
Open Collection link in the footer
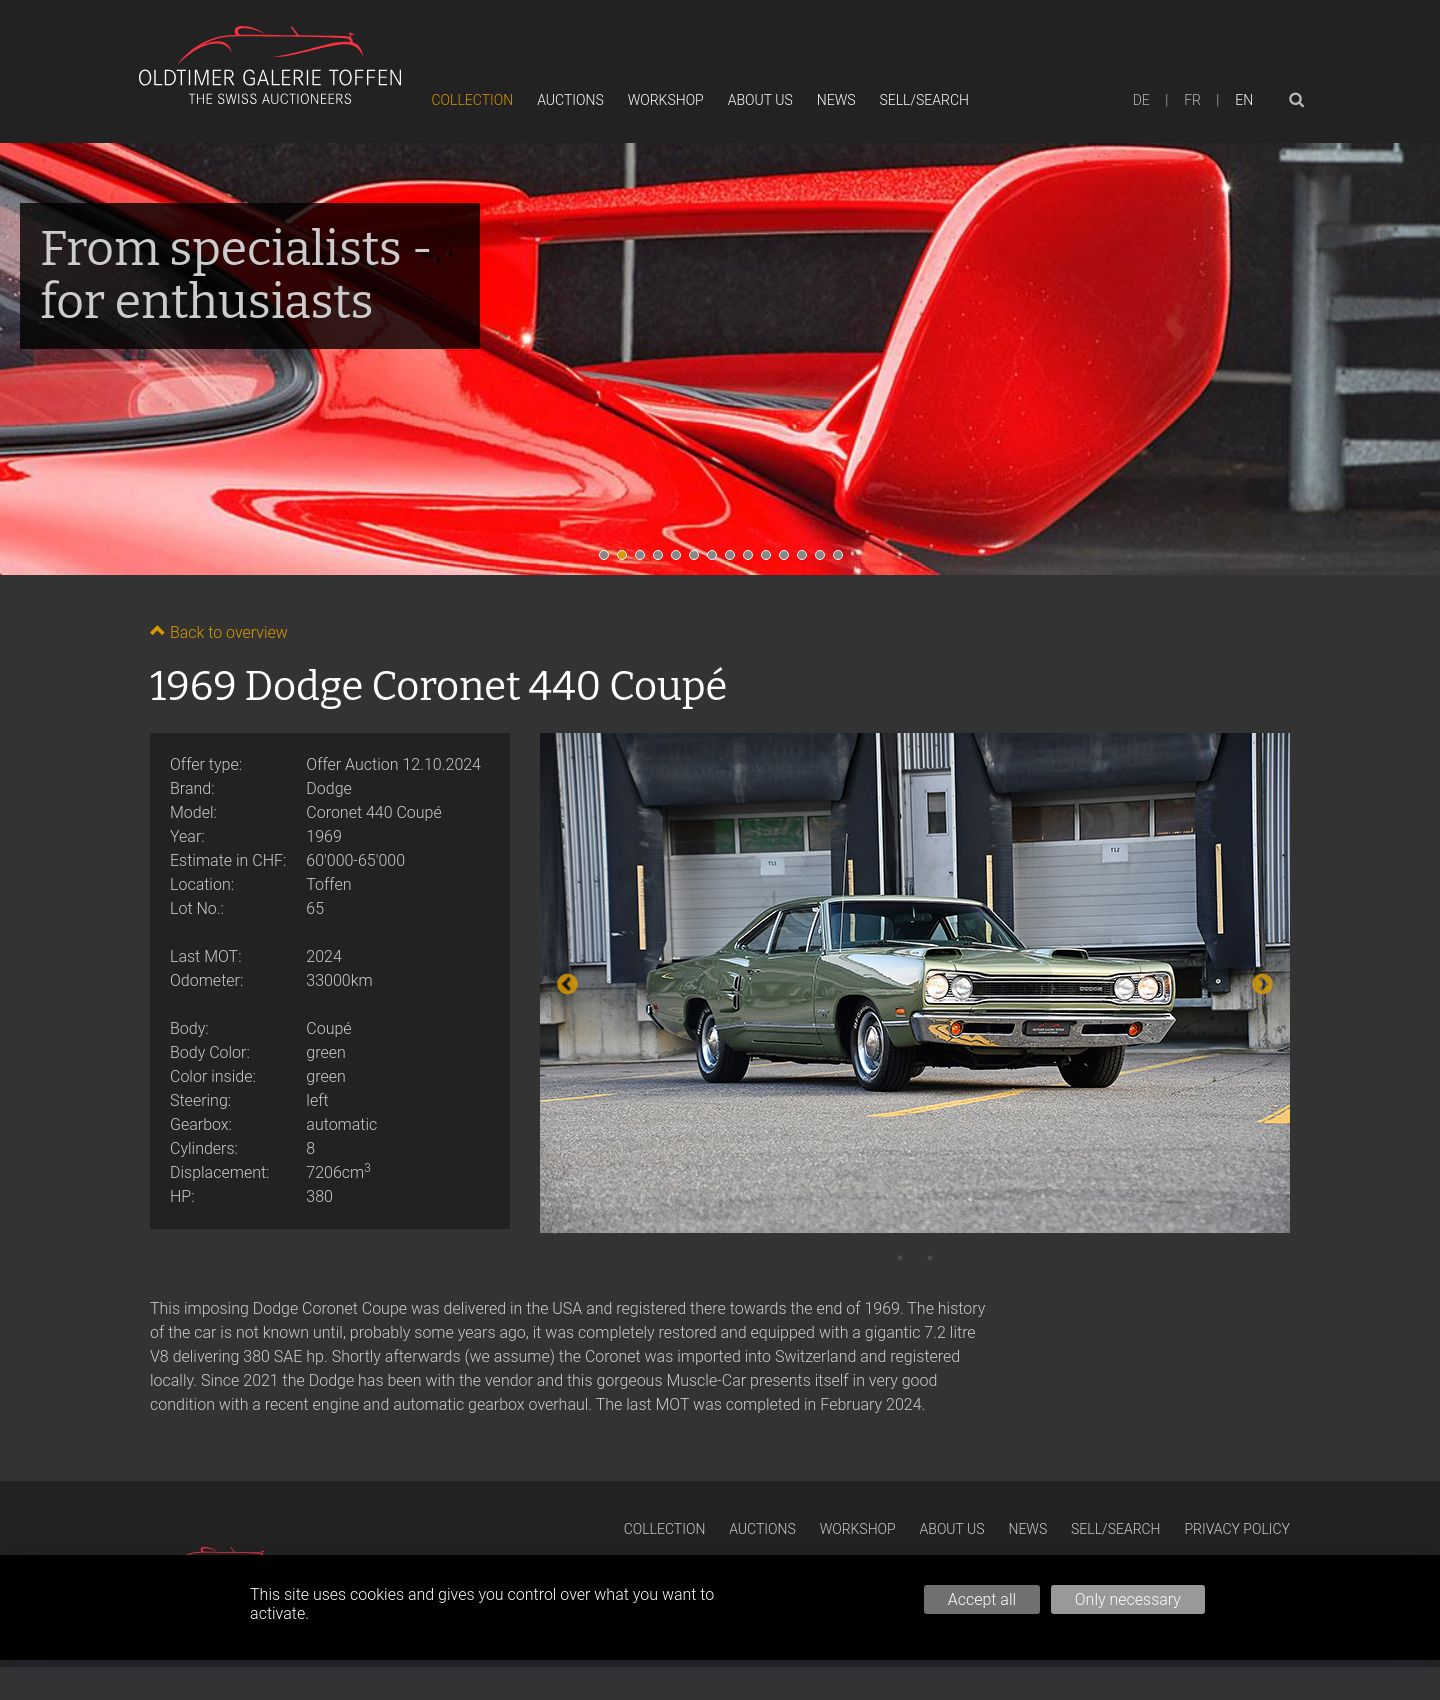coord(664,1529)
